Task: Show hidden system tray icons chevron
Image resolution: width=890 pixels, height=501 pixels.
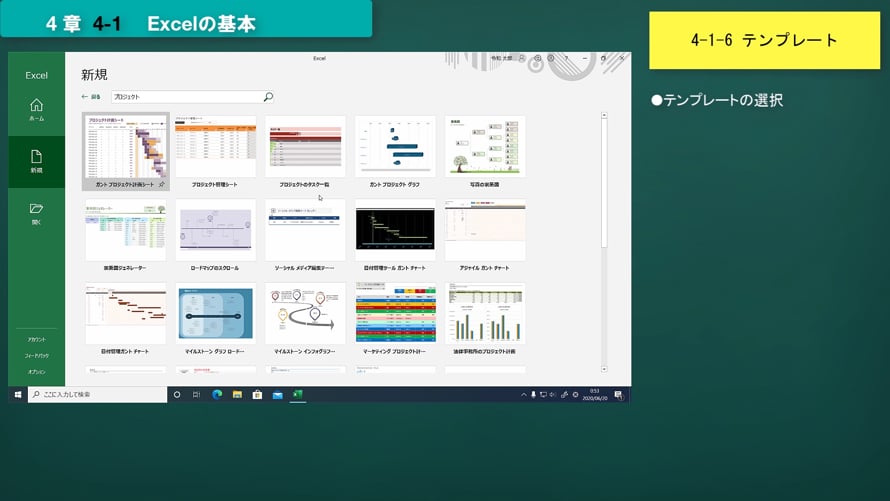Action: tap(523, 394)
